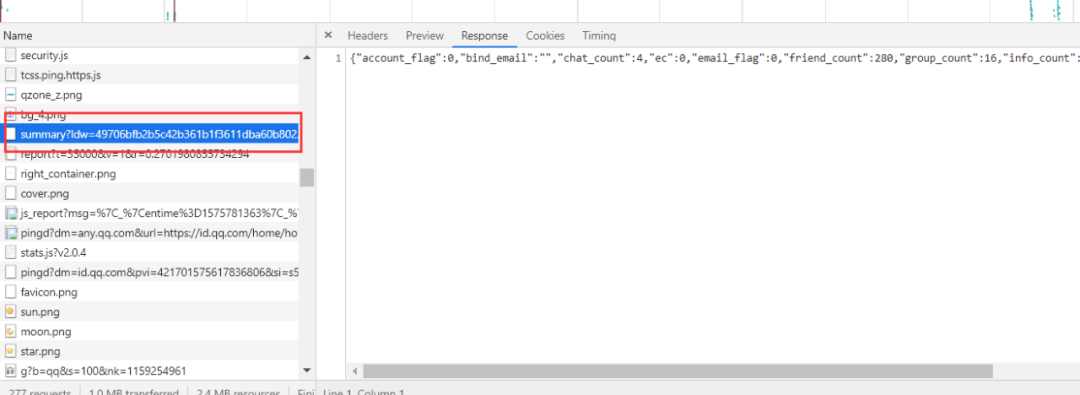
Task: Click the Name column header
Action: pos(17,36)
